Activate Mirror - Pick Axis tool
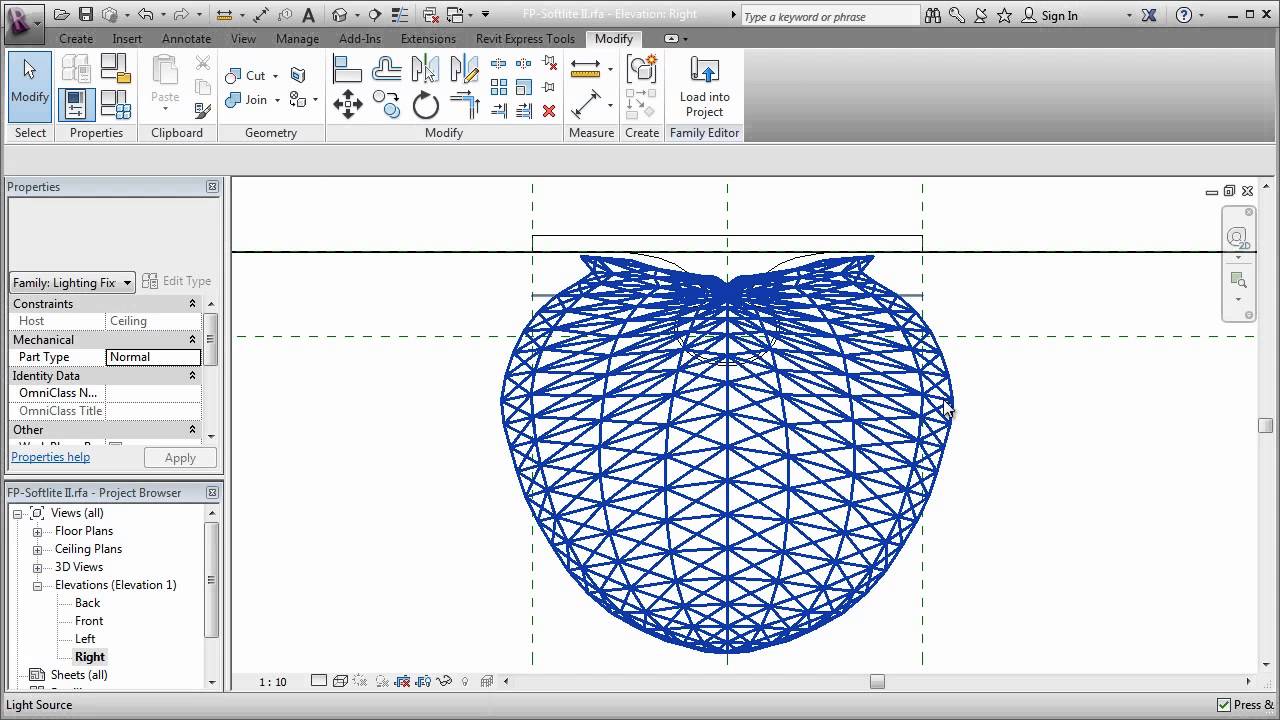Screen dimensions: 1280x720 (x=425, y=69)
